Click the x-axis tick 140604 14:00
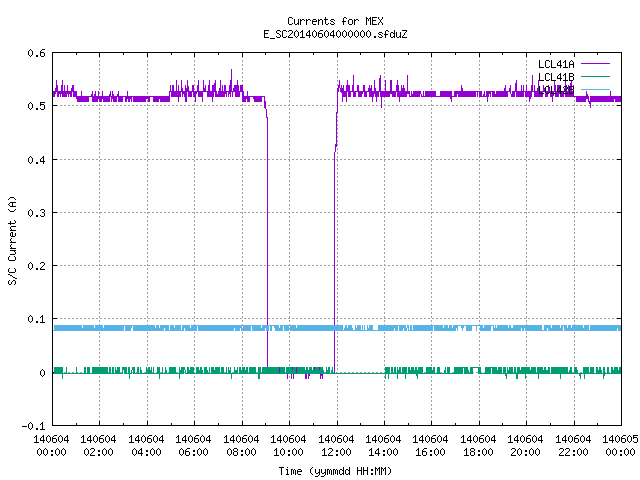Screen dimensions: 640x480 pos(383,446)
